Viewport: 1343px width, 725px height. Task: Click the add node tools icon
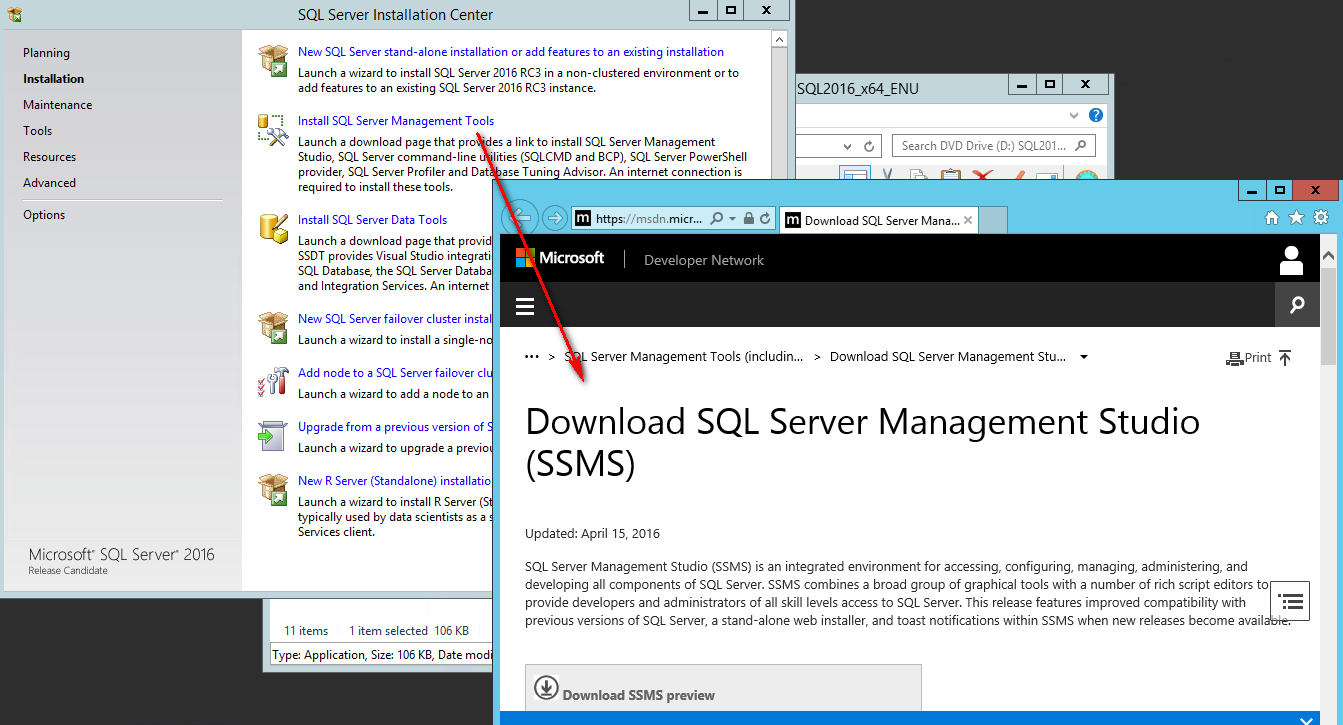point(273,380)
